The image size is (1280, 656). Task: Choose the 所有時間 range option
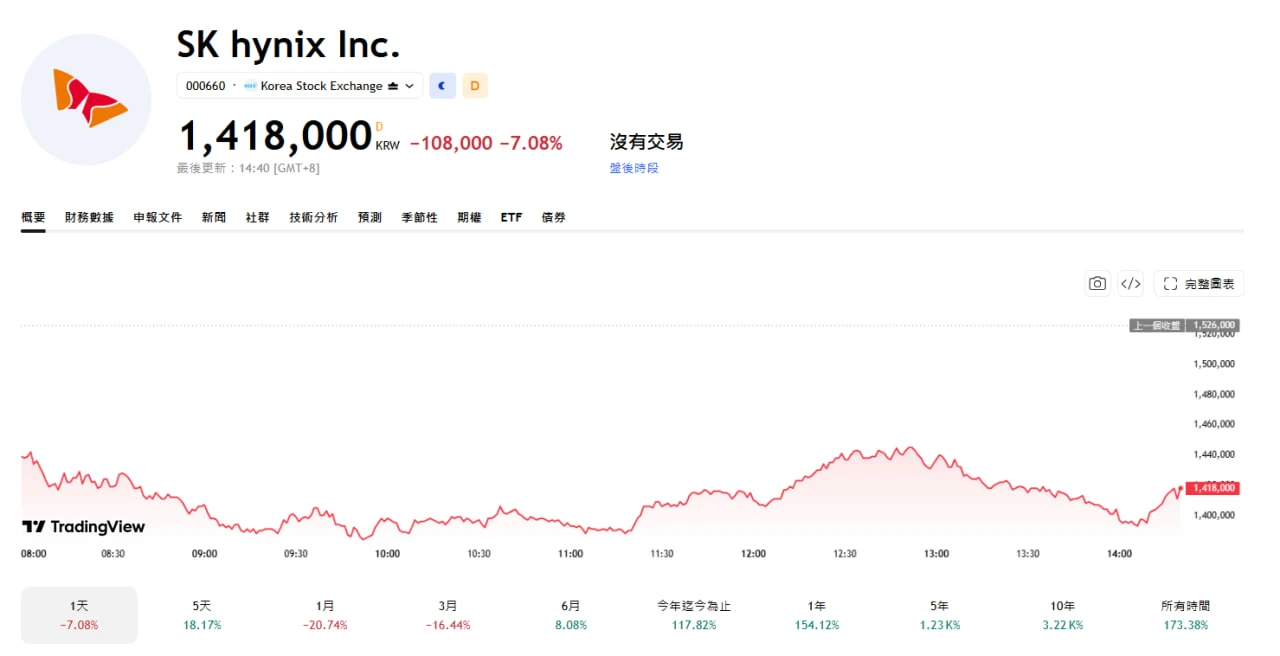pos(1185,615)
